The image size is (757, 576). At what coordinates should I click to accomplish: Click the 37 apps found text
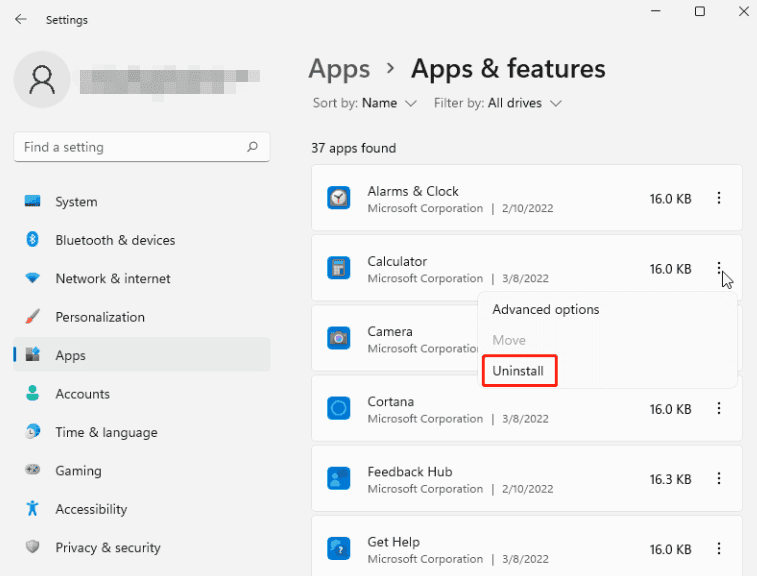click(353, 148)
